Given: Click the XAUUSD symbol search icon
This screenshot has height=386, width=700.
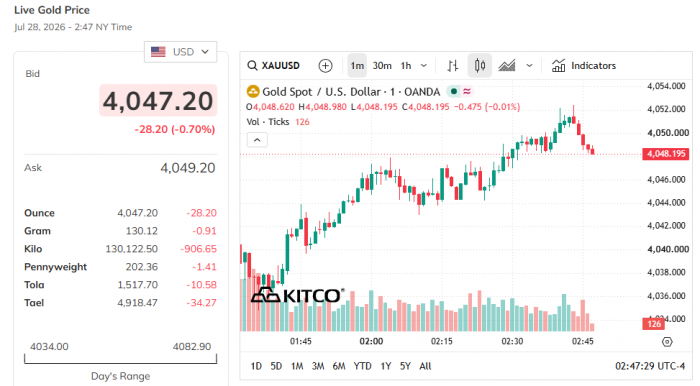Looking at the screenshot, I should point(252,66).
